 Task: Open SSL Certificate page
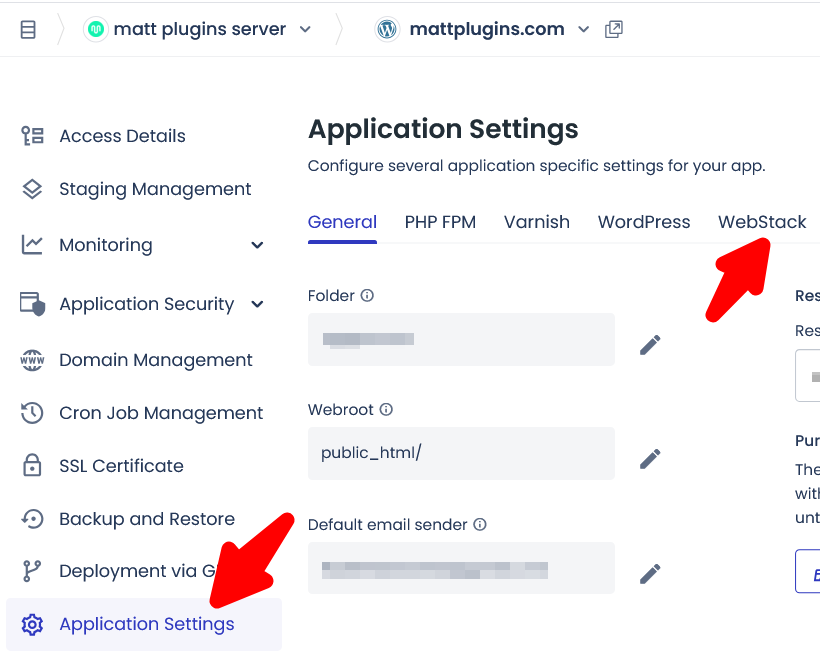click(x=121, y=466)
